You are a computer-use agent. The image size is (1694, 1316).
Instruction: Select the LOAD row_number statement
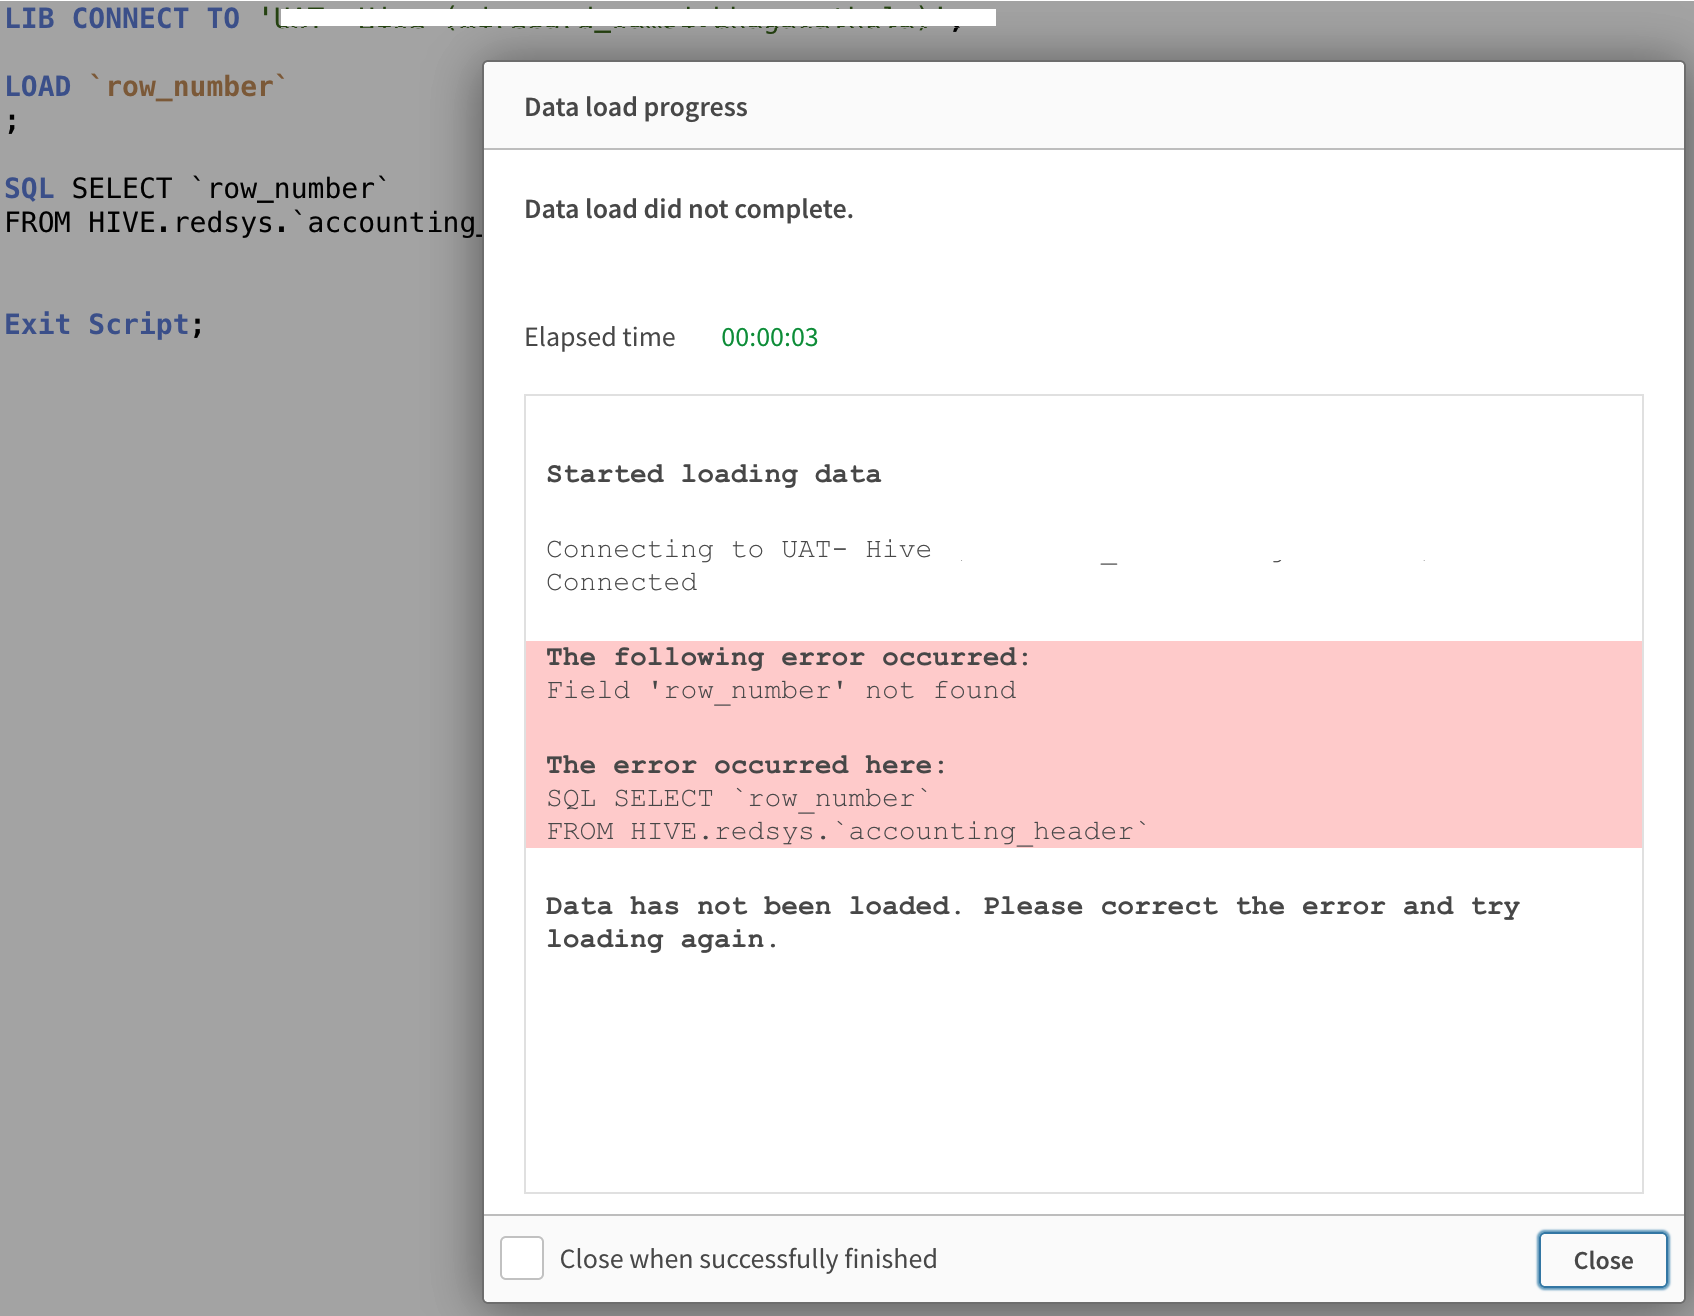[145, 86]
